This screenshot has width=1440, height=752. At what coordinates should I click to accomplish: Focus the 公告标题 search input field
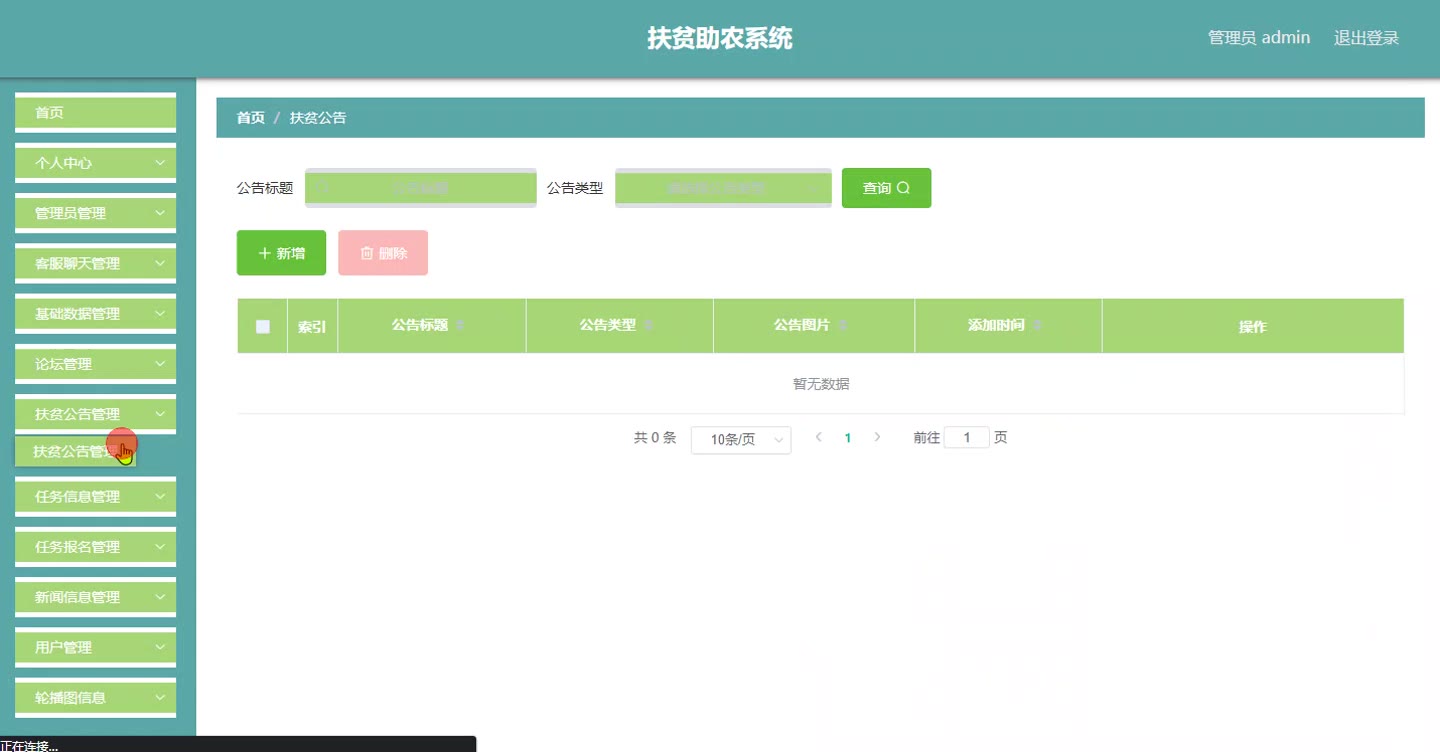(x=421, y=188)
